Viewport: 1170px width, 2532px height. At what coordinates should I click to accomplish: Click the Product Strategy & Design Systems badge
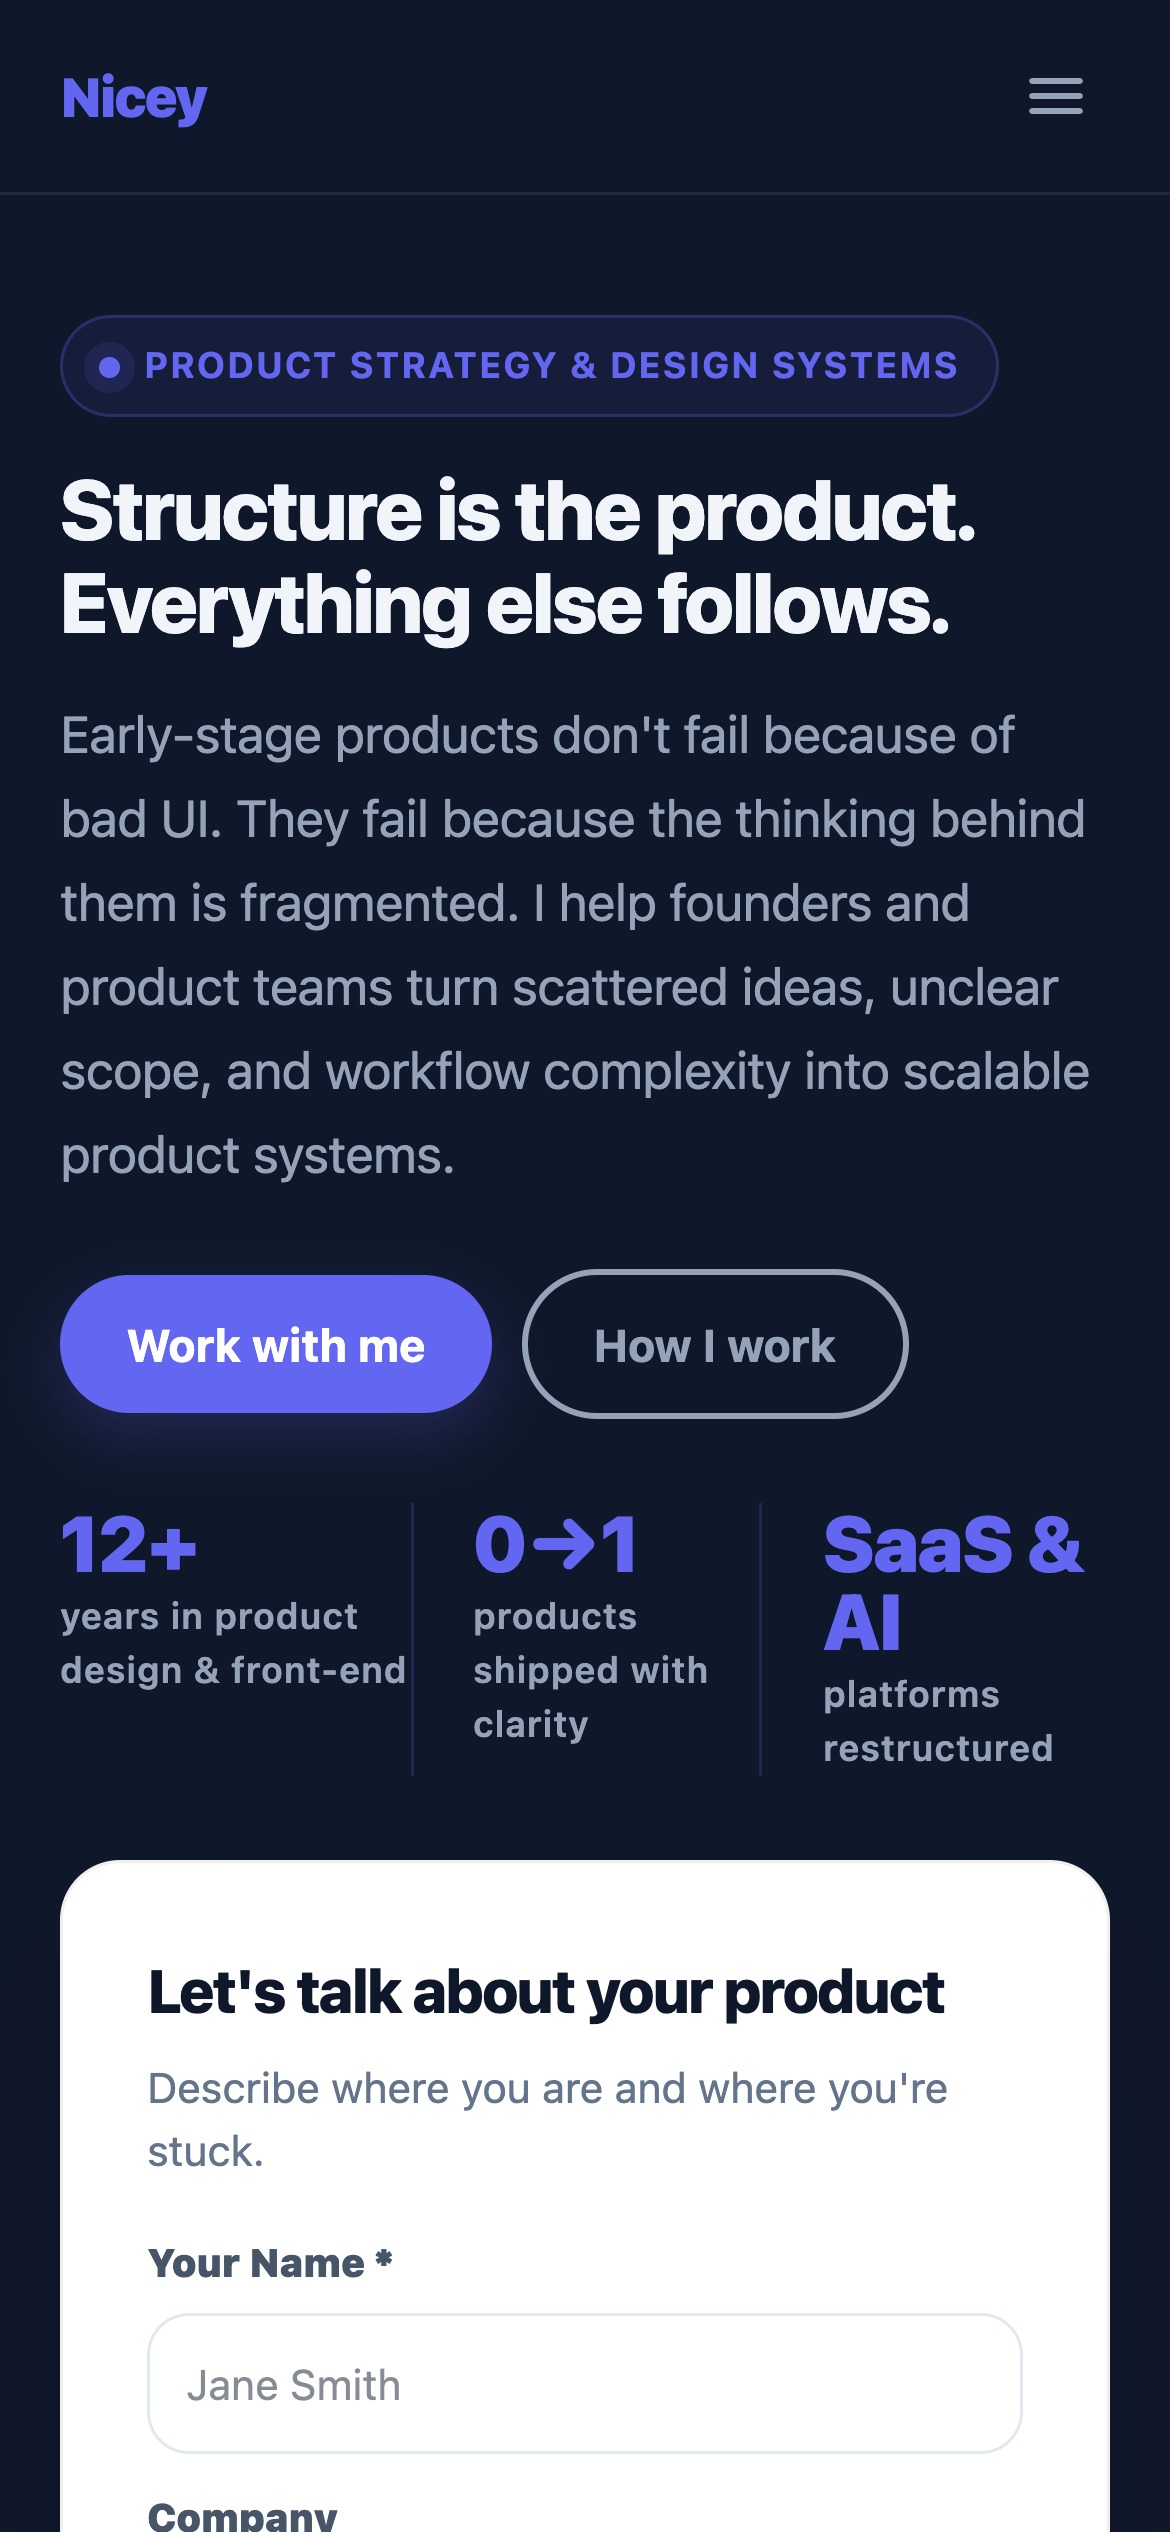coord(530,365)
